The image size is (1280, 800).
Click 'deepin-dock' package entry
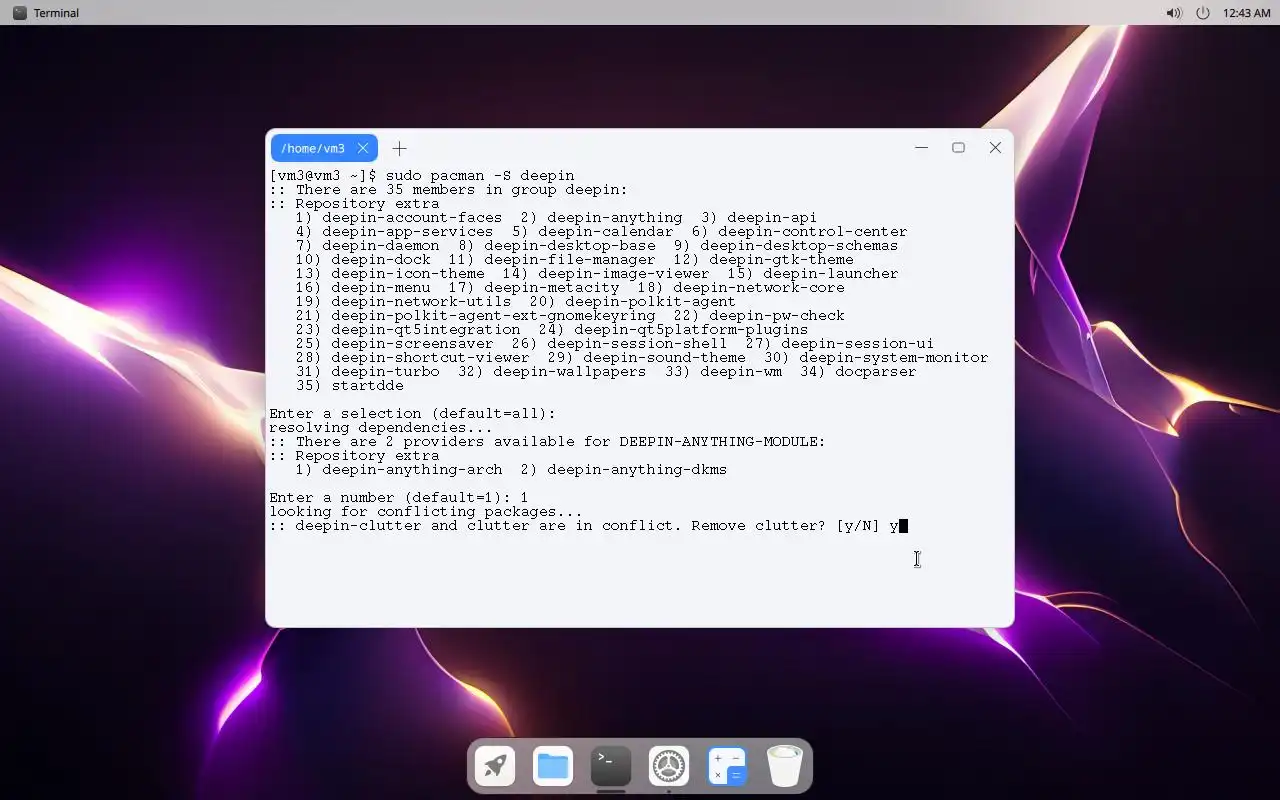coord(381,259)
